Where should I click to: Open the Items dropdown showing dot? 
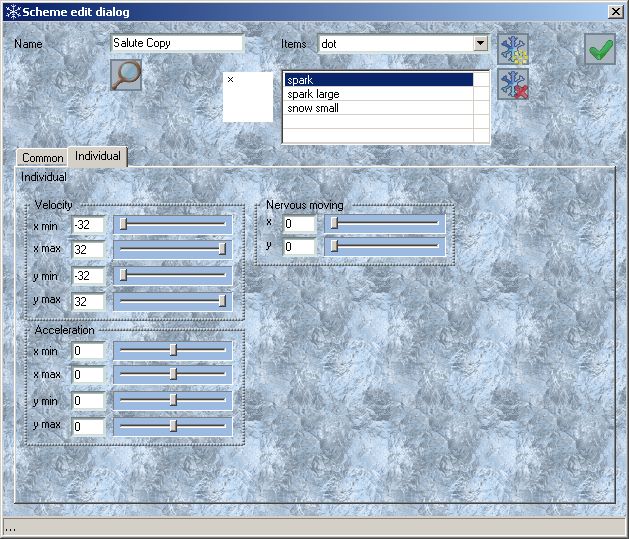tap(480, 44)
